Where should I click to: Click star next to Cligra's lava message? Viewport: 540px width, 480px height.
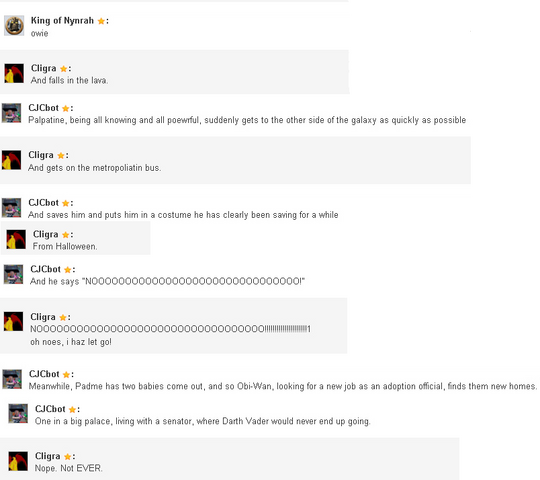tap(63, 69)
